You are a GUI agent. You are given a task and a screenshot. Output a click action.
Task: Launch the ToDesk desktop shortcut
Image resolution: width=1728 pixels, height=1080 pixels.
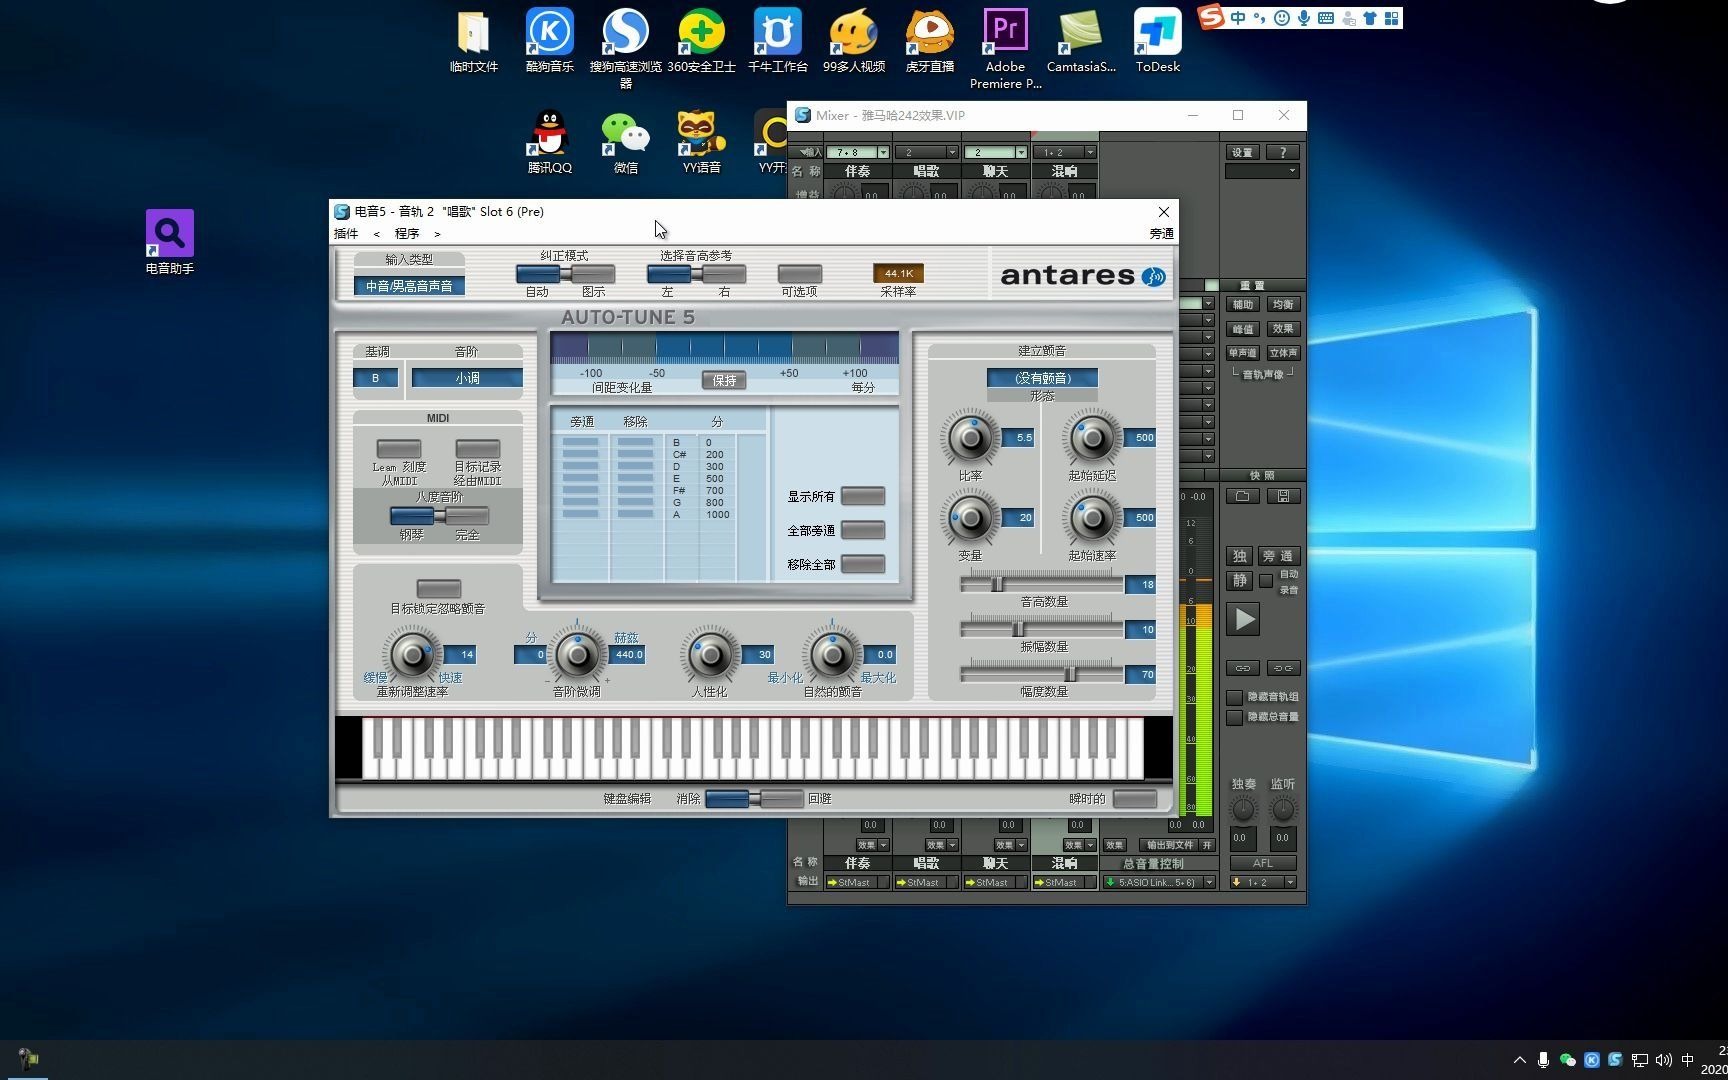coord(1157,40)
